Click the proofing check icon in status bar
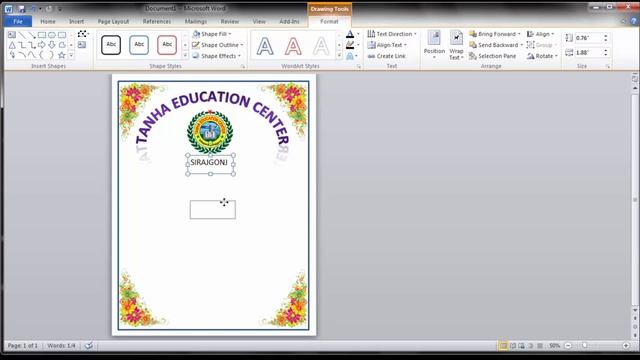Screen dimensions: 640x360 click(x=89, y=346)
